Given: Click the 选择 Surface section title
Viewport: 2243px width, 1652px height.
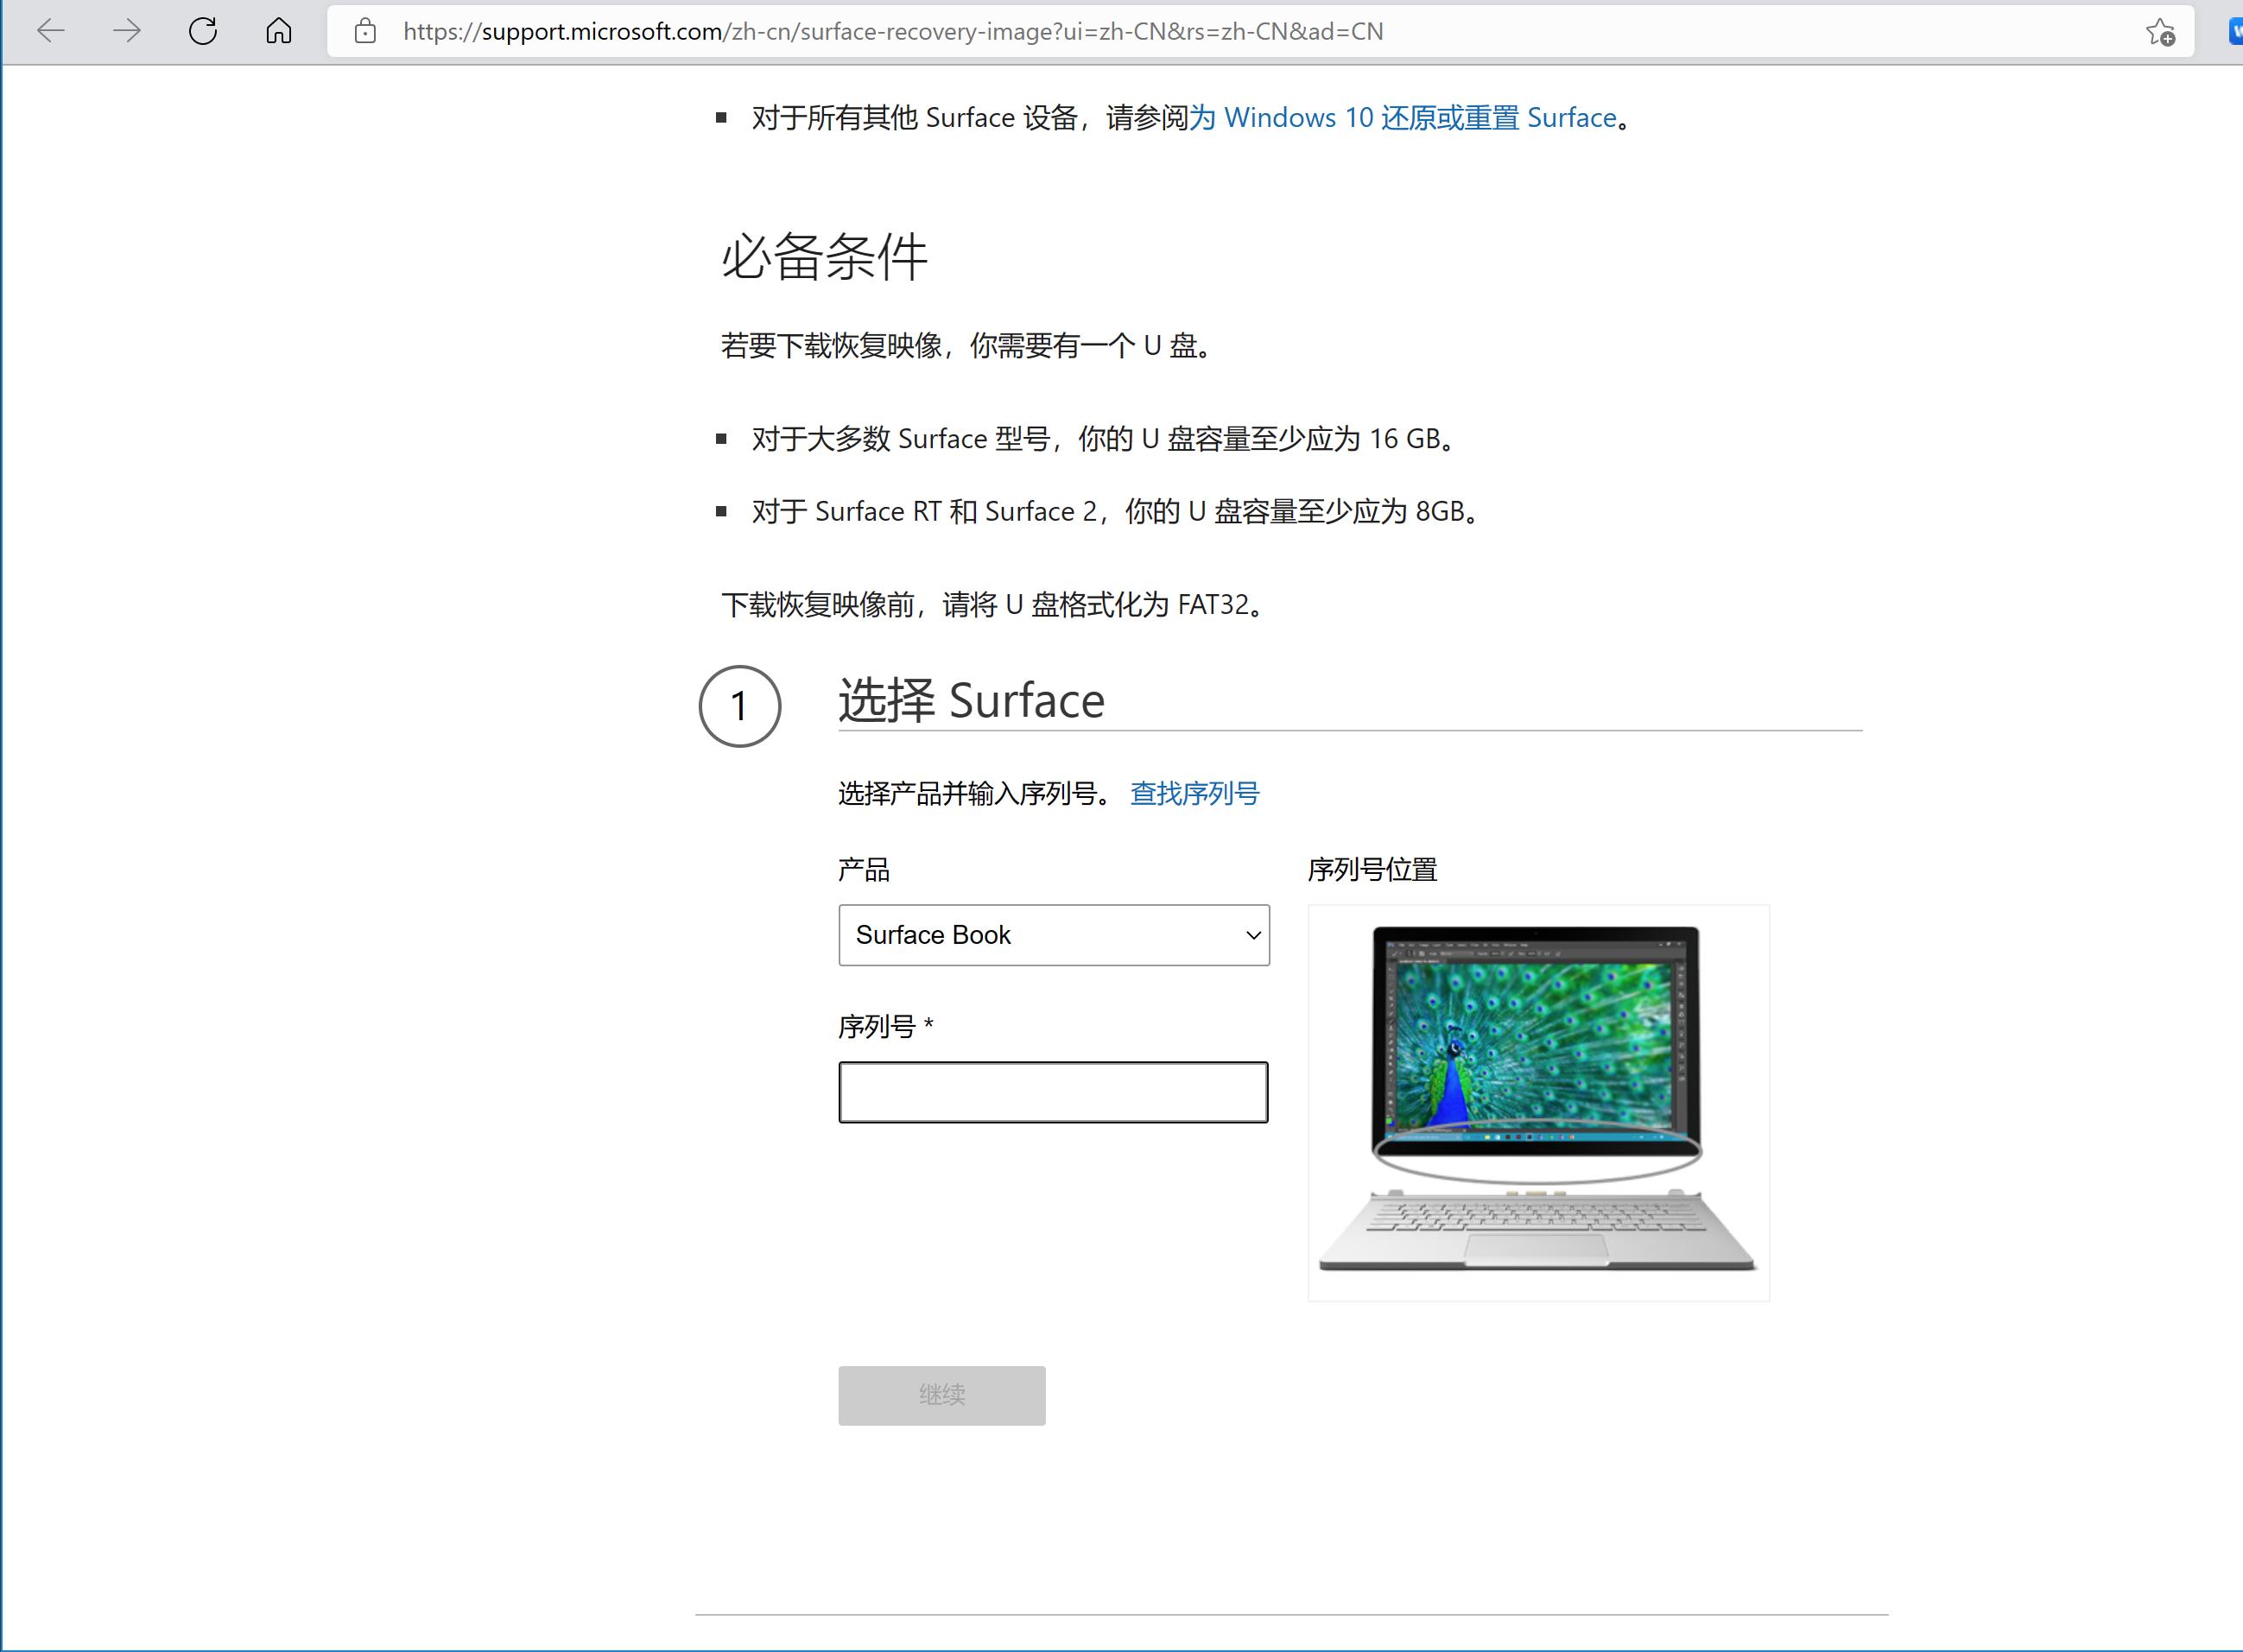Looking at the screenshot, I should (969, 700).
